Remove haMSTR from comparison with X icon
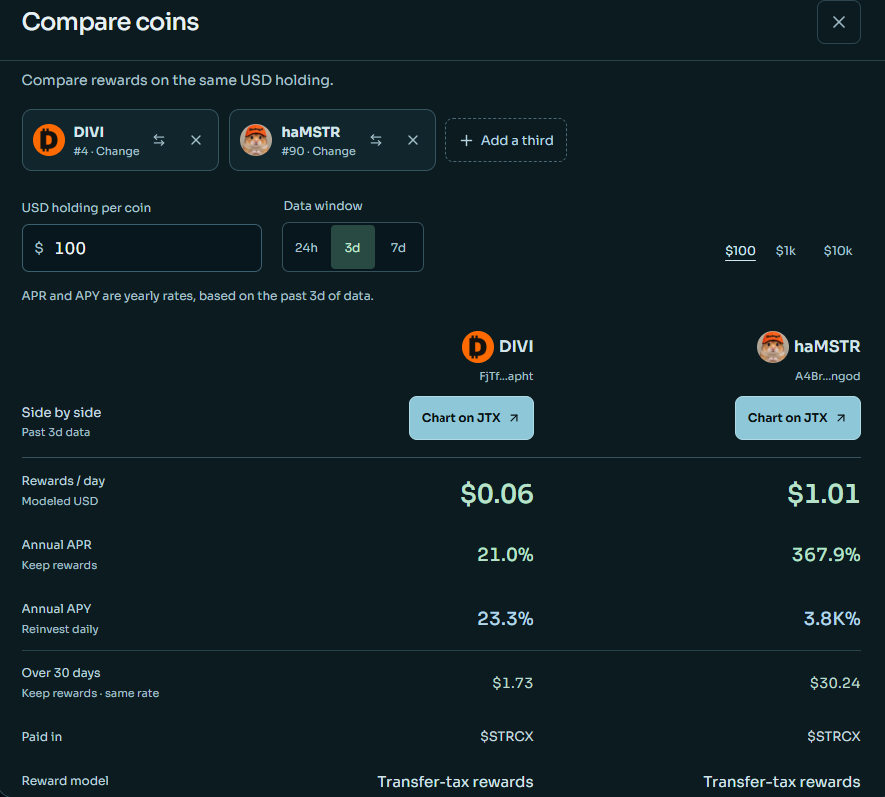The height and width of the screenshot is (797, 885). click(413, 140)
